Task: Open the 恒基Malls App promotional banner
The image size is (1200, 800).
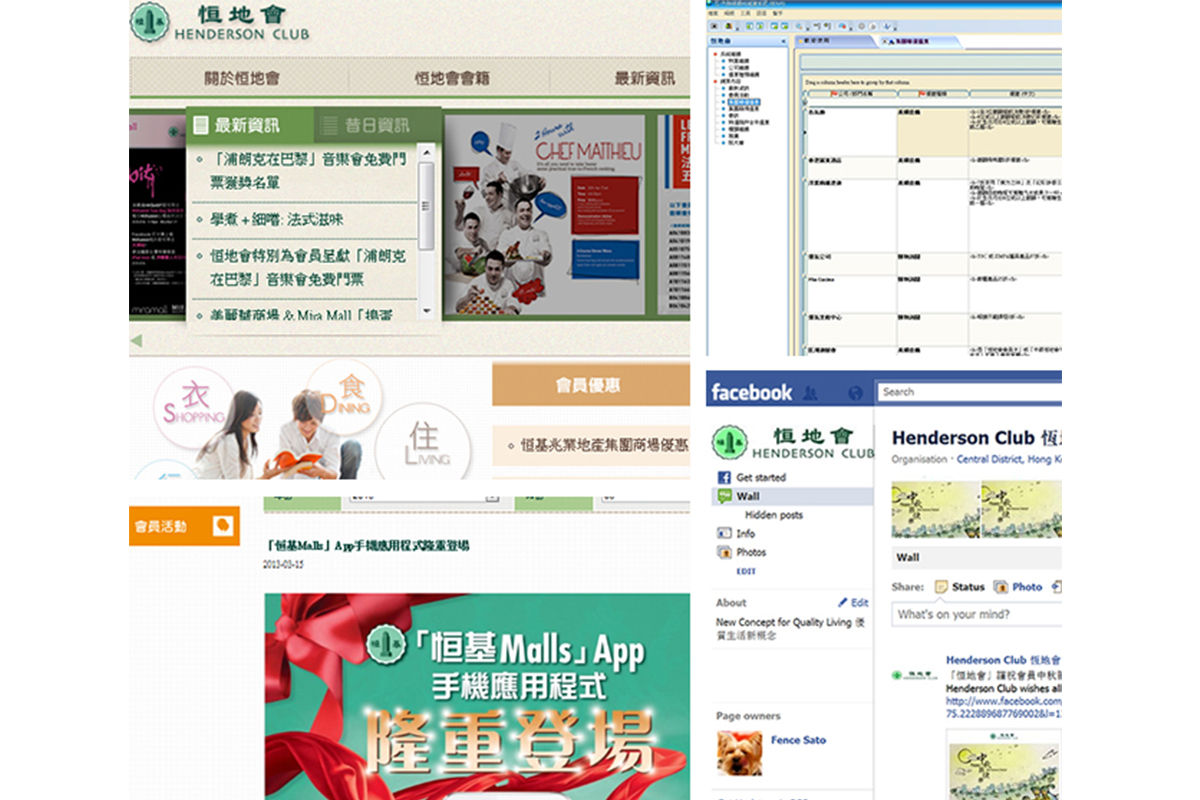Action: (x=477, y=696)
